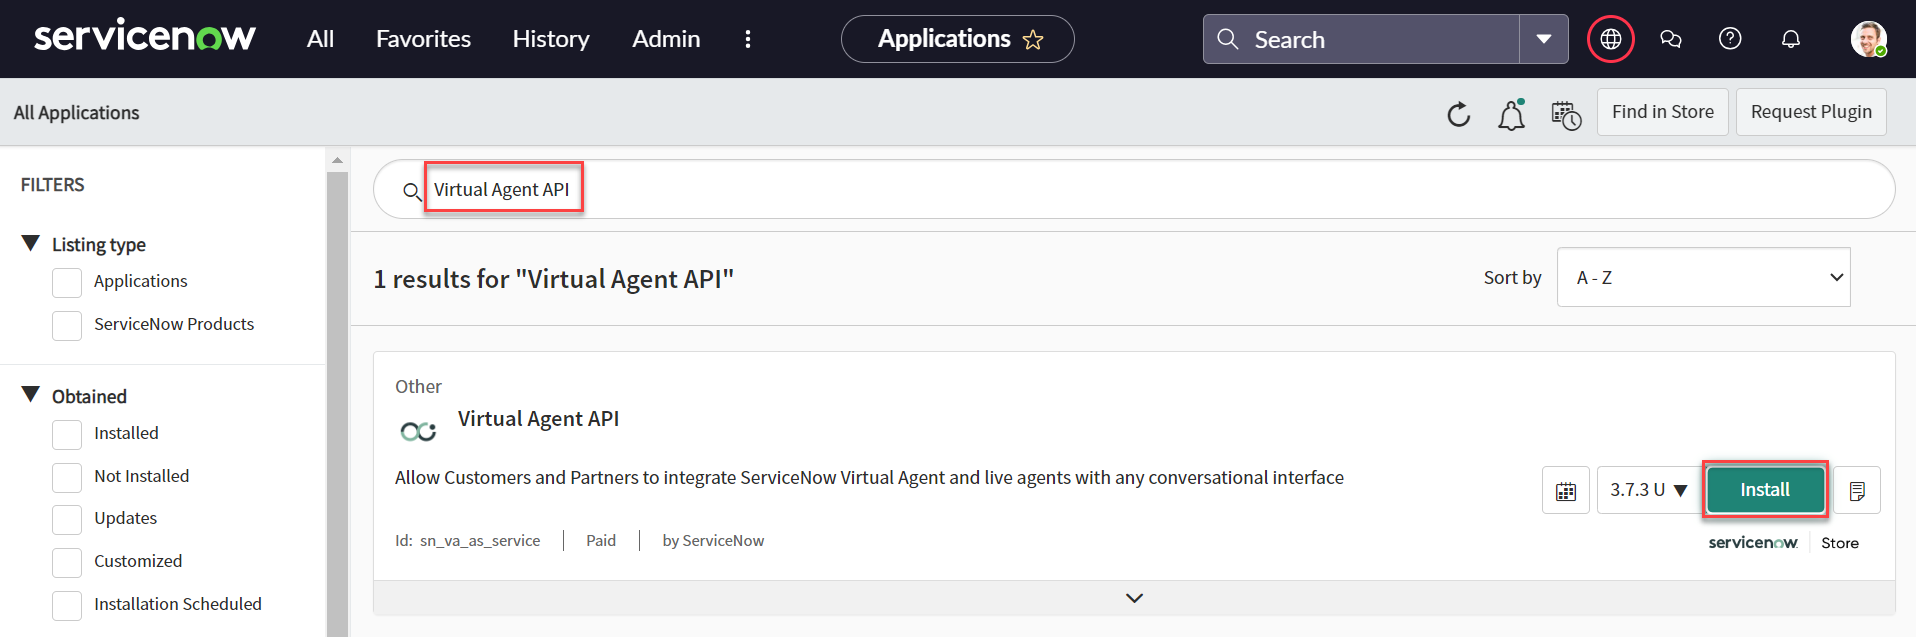
Task: Expand Virtual Agent API details chevron
Action: click(x=1133, y=598)
